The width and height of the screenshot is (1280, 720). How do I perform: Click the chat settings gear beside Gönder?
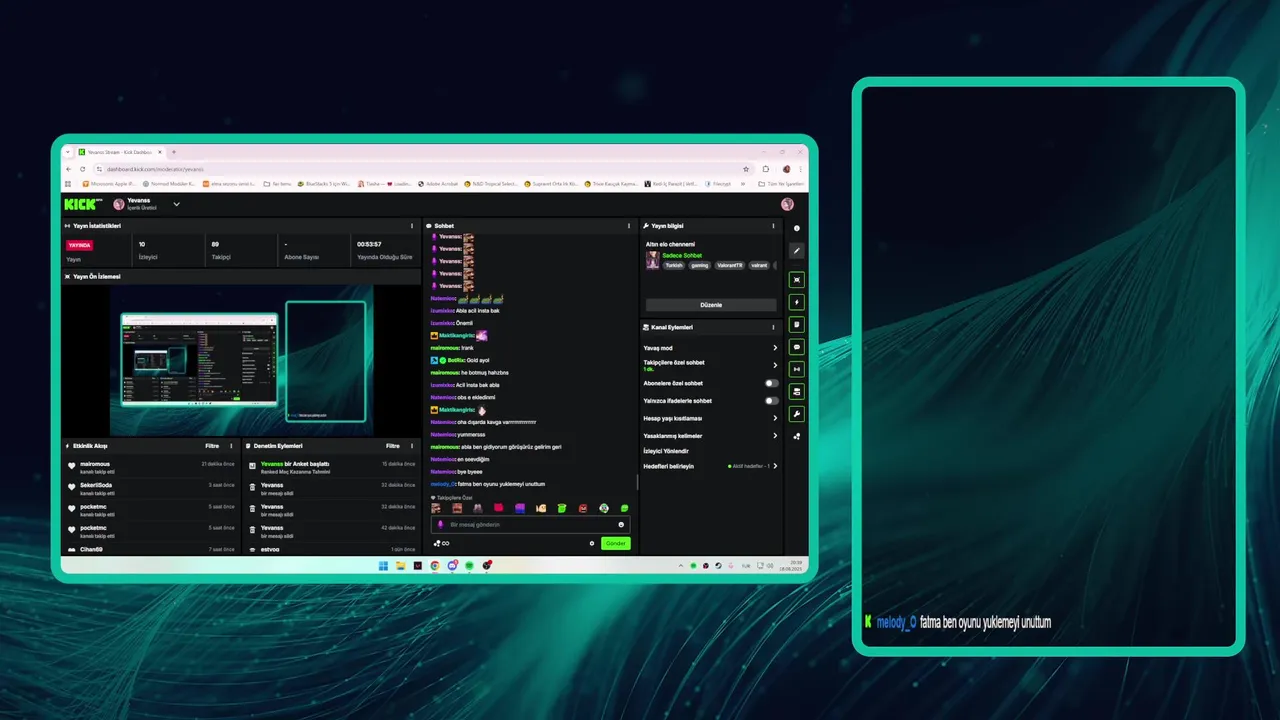(x=592, y=543)
